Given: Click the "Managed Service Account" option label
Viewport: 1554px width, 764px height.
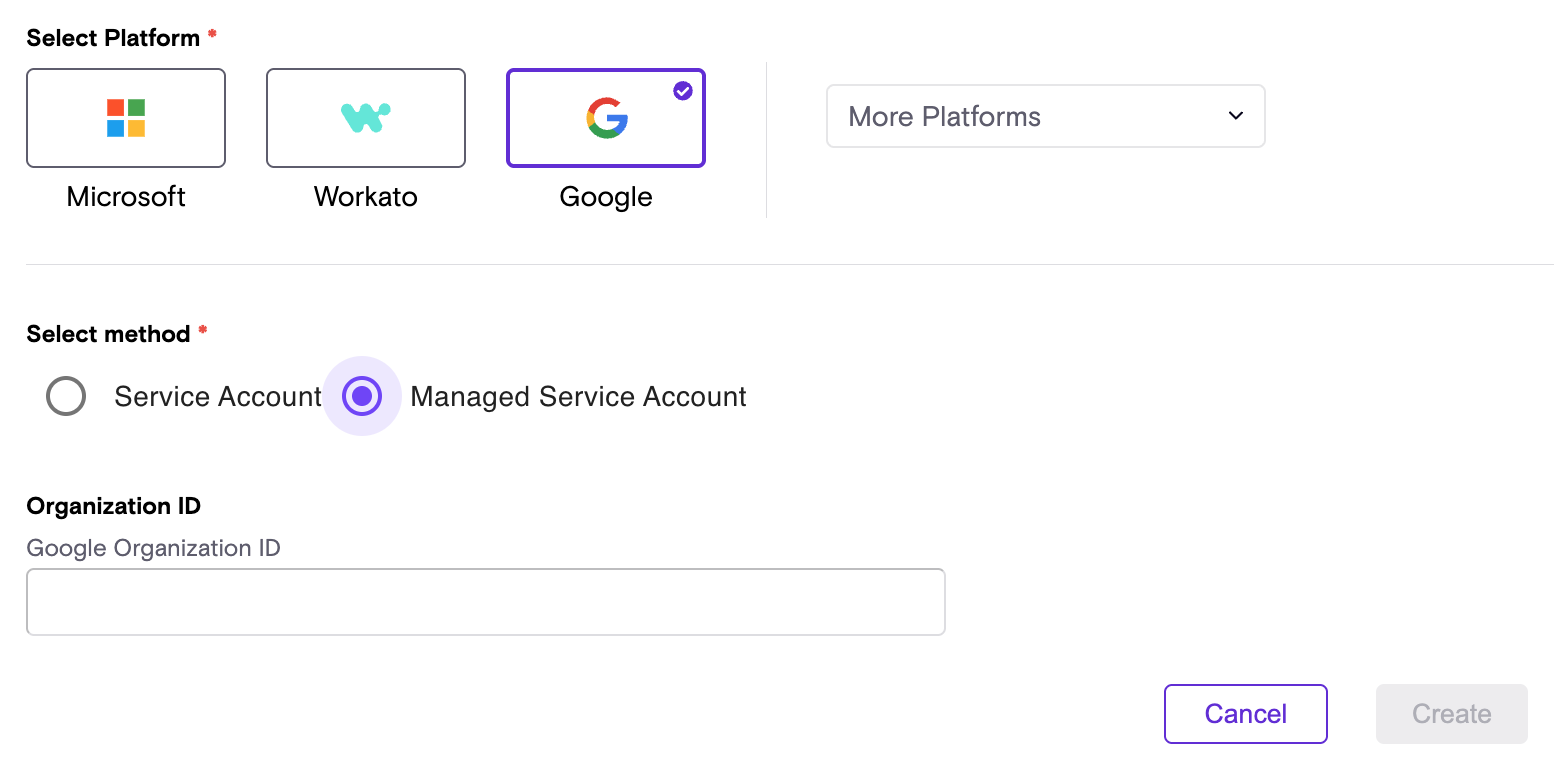Looking at the screenshot, I should pos(578,397).
